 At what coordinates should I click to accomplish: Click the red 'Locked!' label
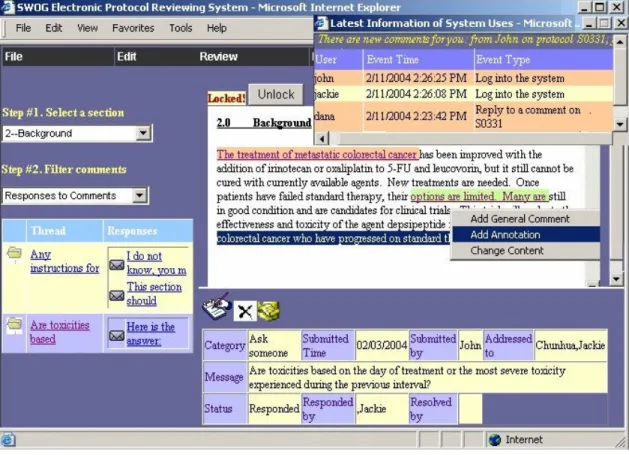point(227,98)
